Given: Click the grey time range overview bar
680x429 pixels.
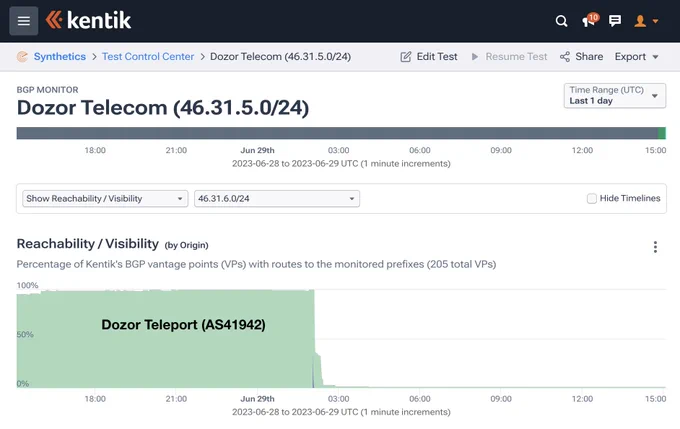Looking at the screenshot, I should pyautogui.click(x=337, y=133).
